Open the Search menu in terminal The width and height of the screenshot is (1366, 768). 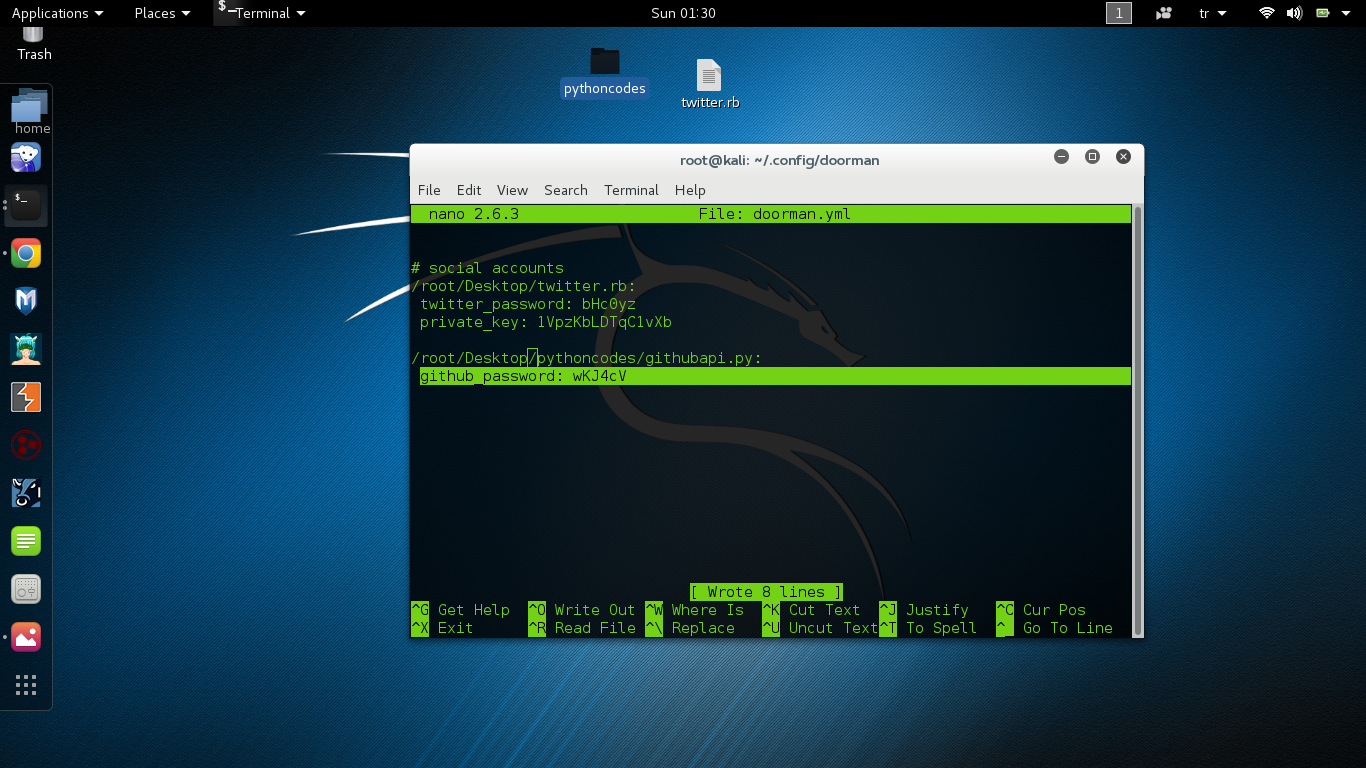[x=565, y=190]
